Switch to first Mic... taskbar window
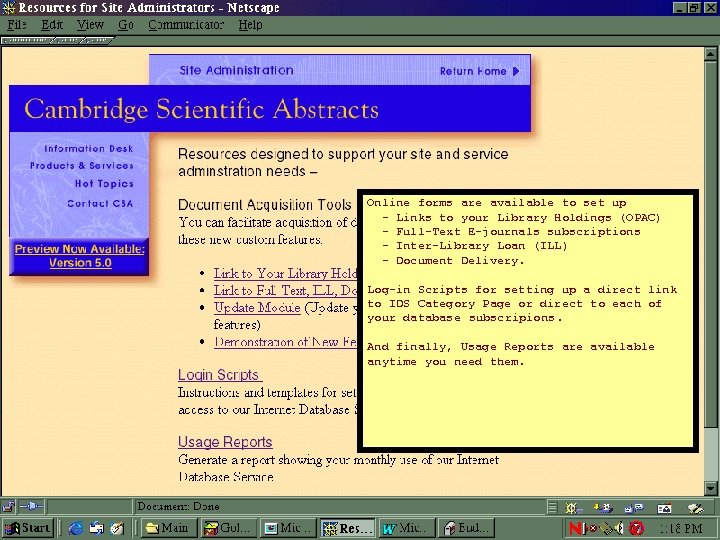Viewport: 720px width, 540px height. [288, 528]
